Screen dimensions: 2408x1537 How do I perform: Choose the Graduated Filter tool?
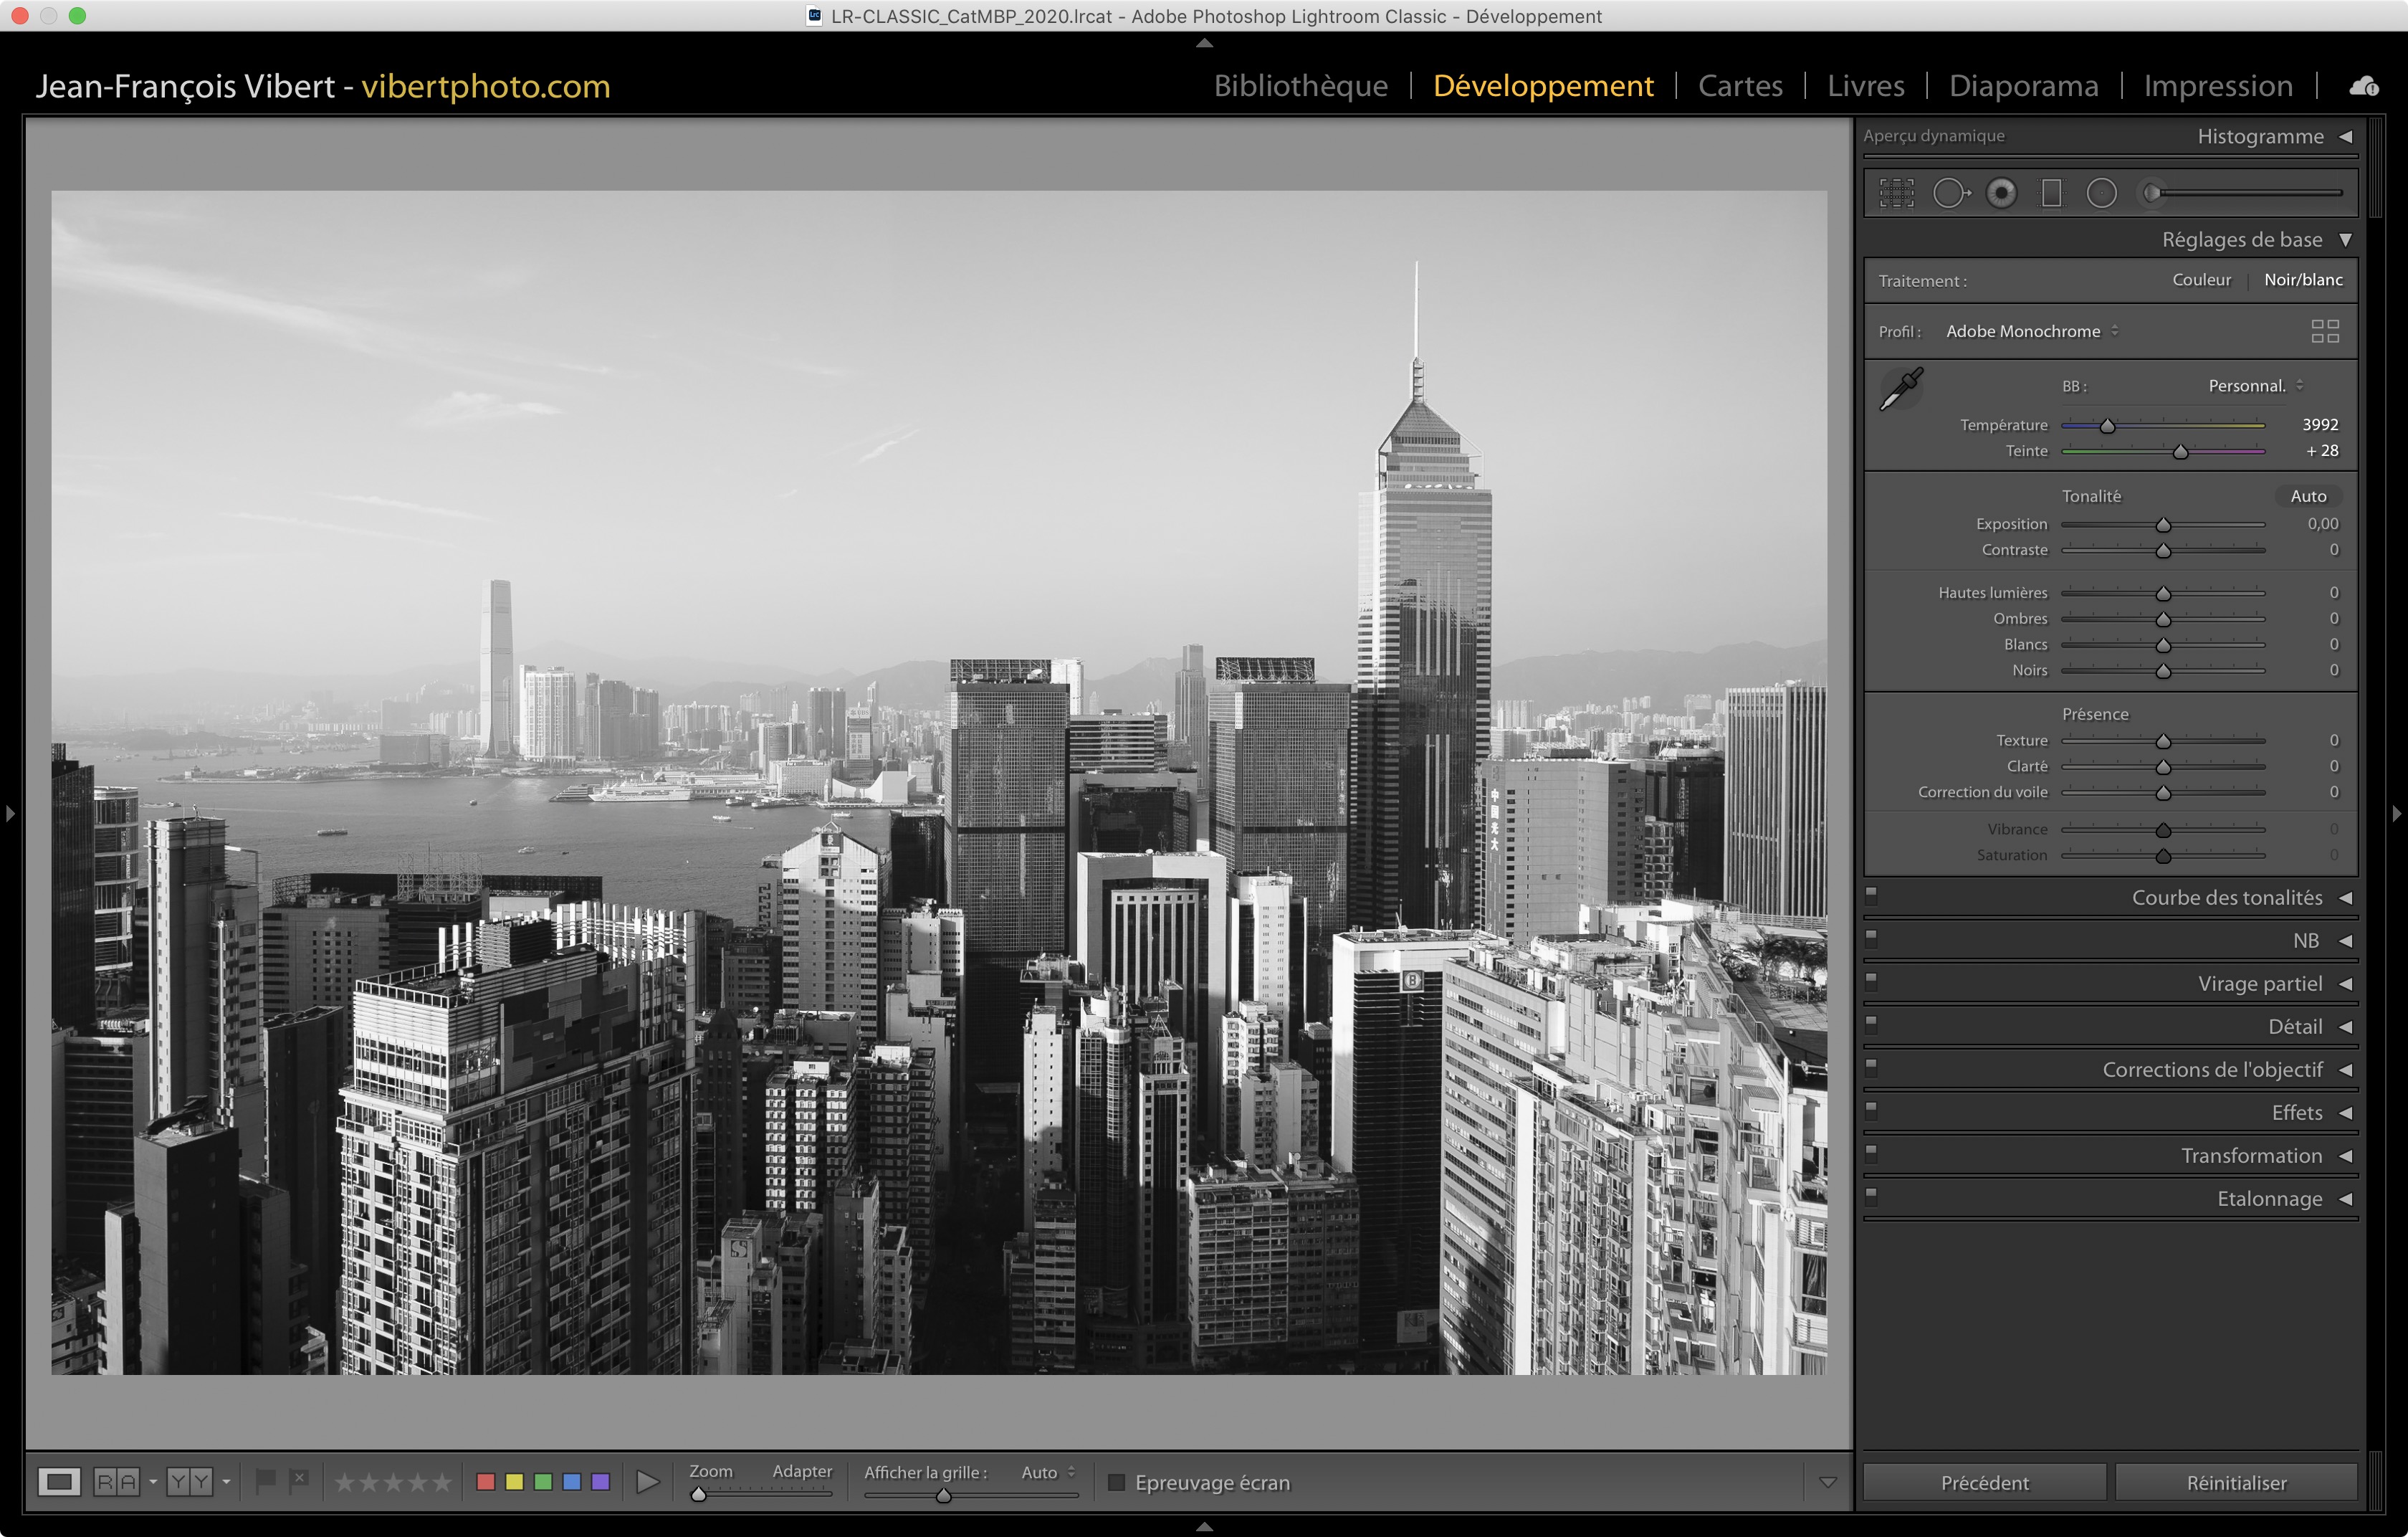2051,193
